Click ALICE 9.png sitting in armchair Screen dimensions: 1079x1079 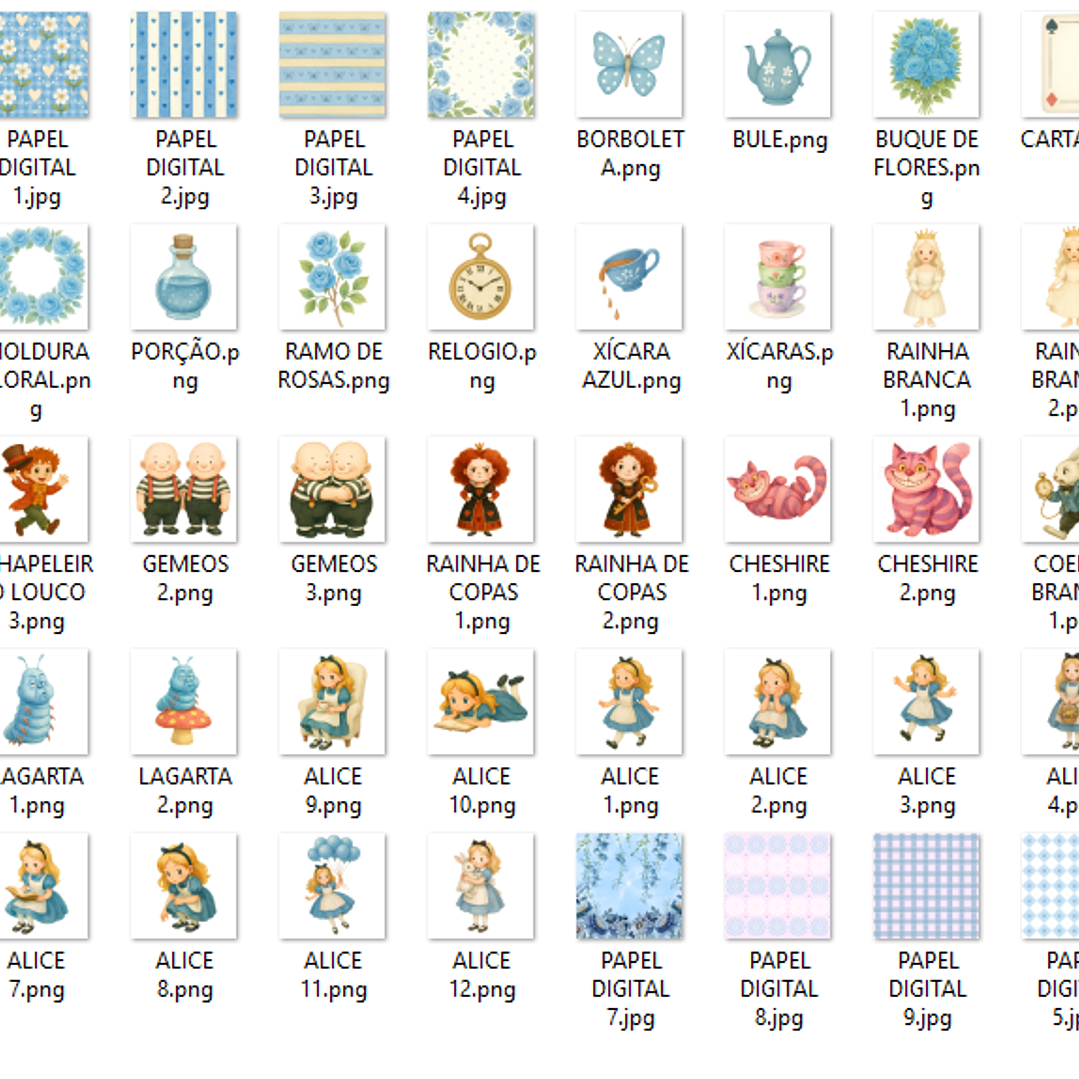[x=332, y=701]
